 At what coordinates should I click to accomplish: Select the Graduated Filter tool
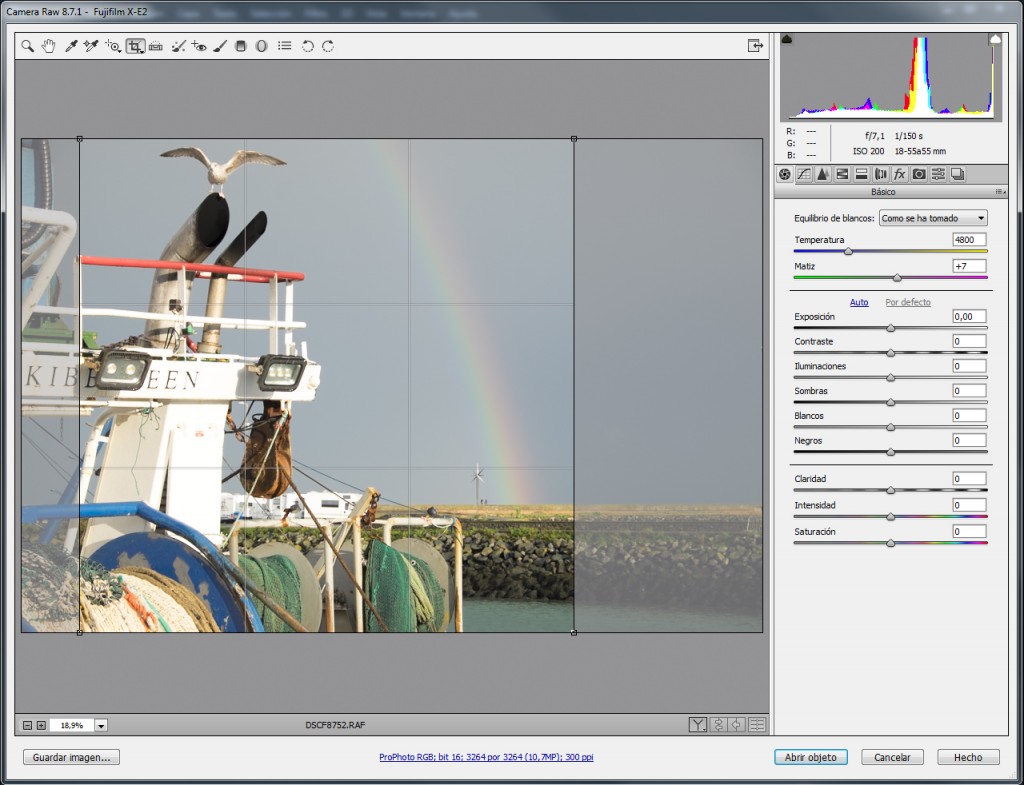point(240,46)
